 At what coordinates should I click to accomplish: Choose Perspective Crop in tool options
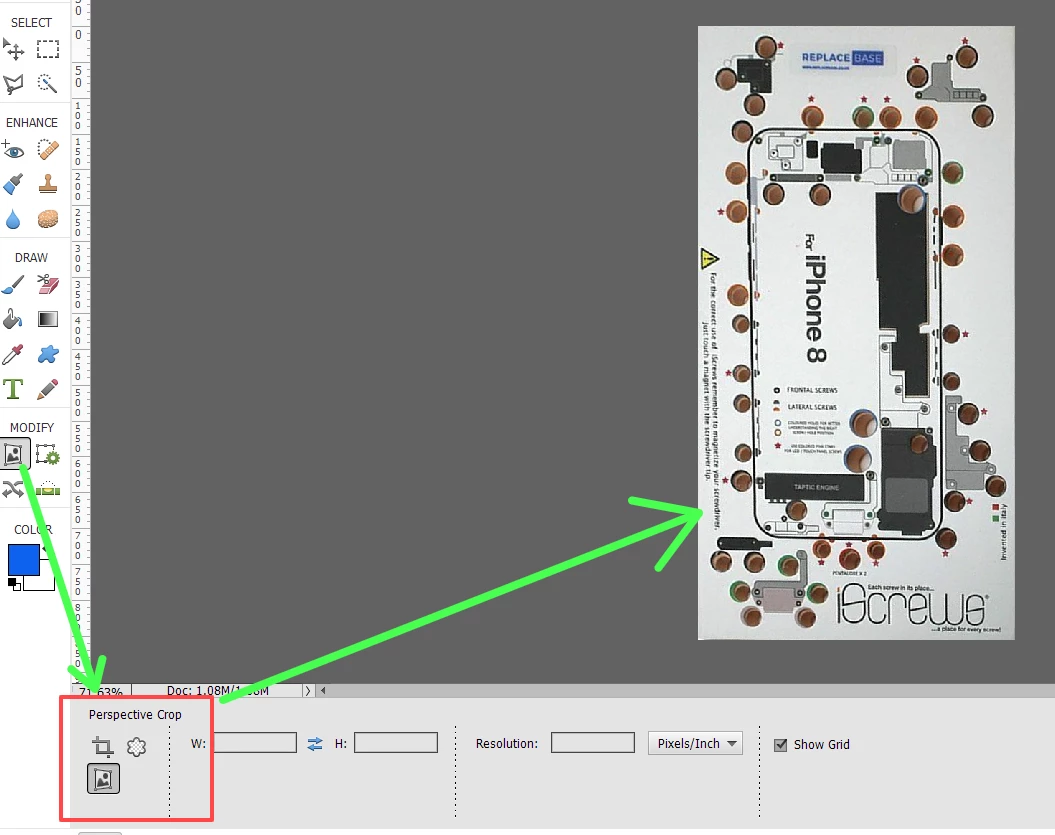[x=104, y=778]
